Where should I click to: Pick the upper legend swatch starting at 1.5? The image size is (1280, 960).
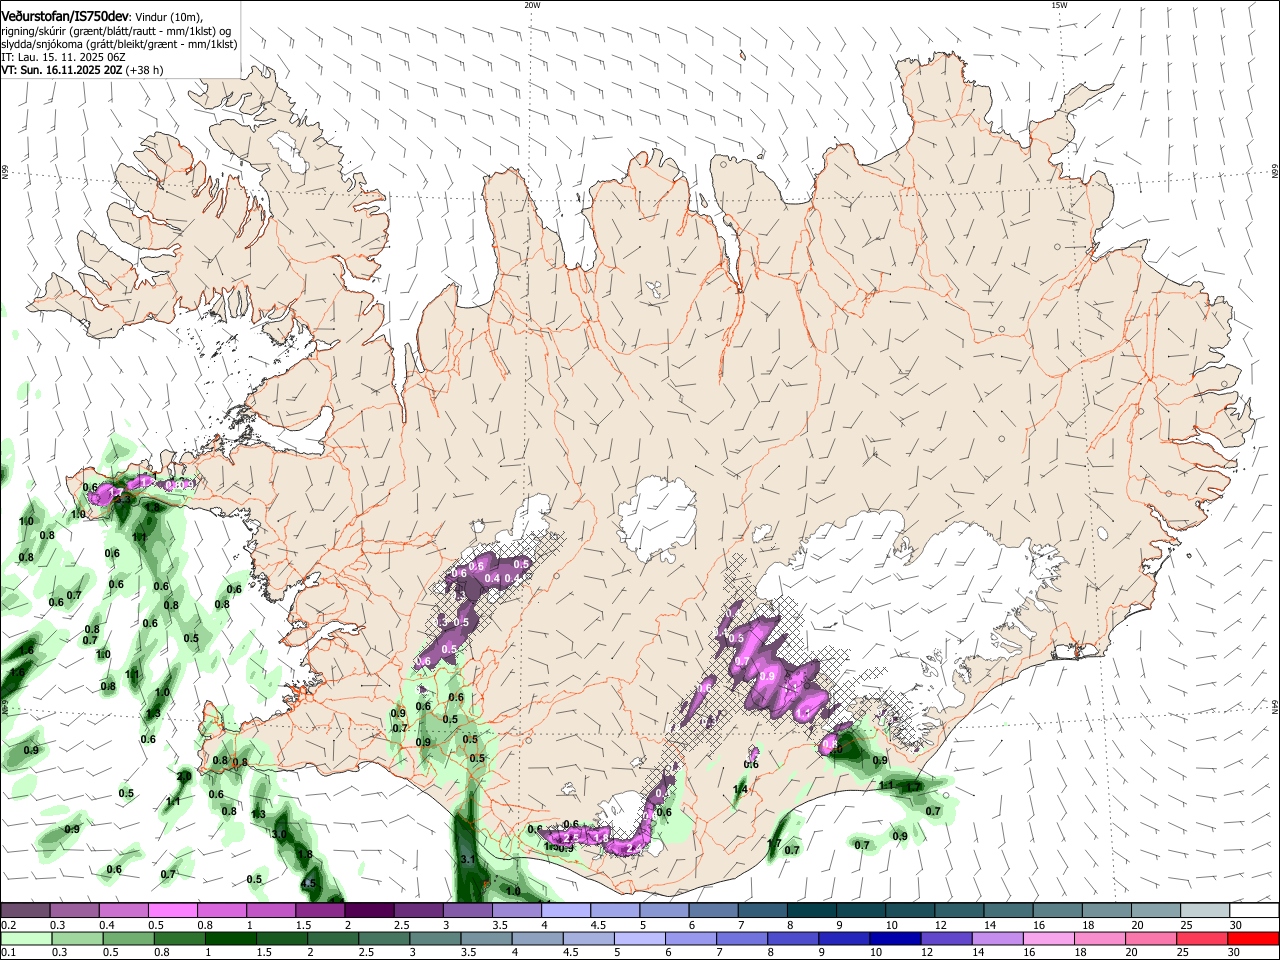pyautogui.click(x=319, y=911)
